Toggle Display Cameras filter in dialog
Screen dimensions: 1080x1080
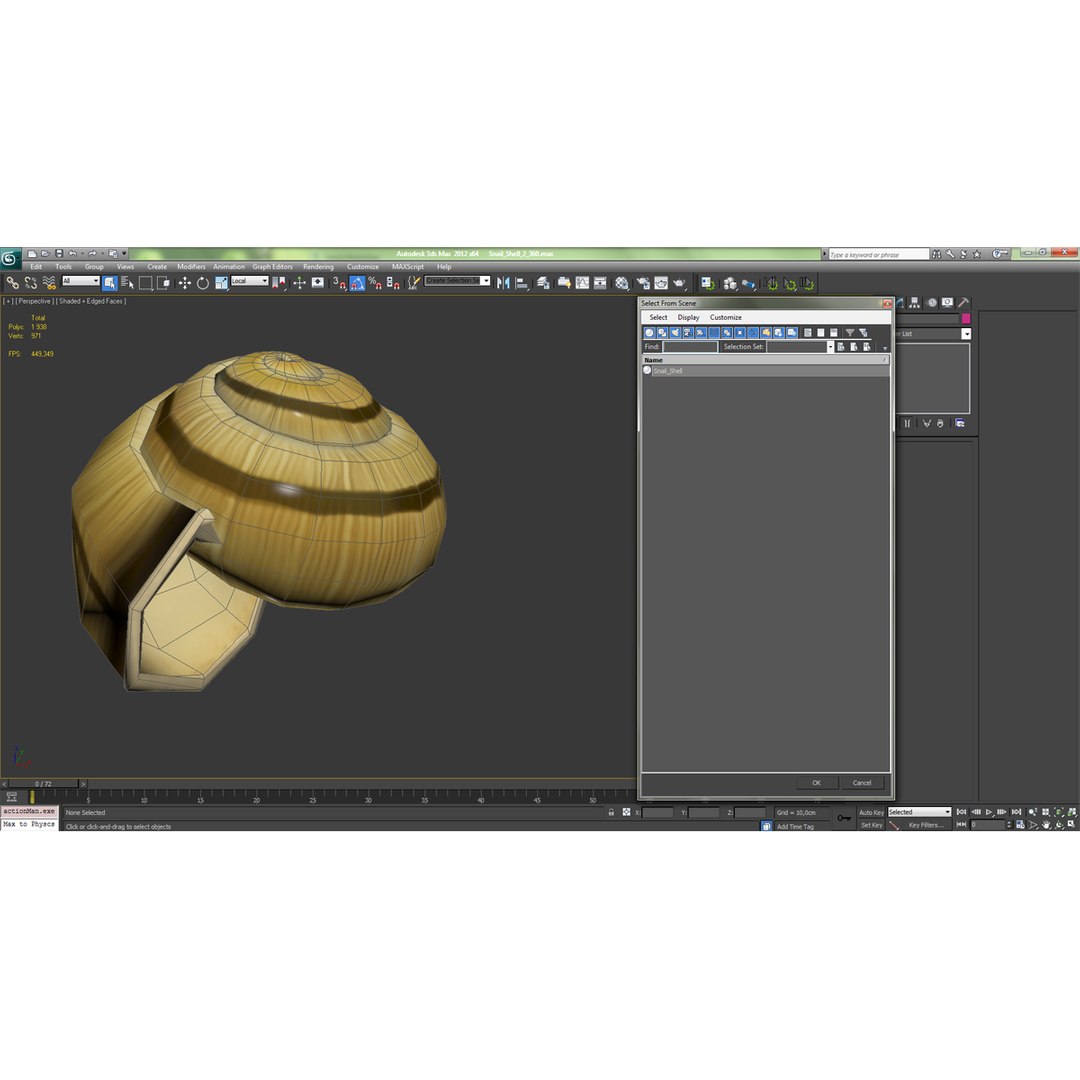click(688, 333)
